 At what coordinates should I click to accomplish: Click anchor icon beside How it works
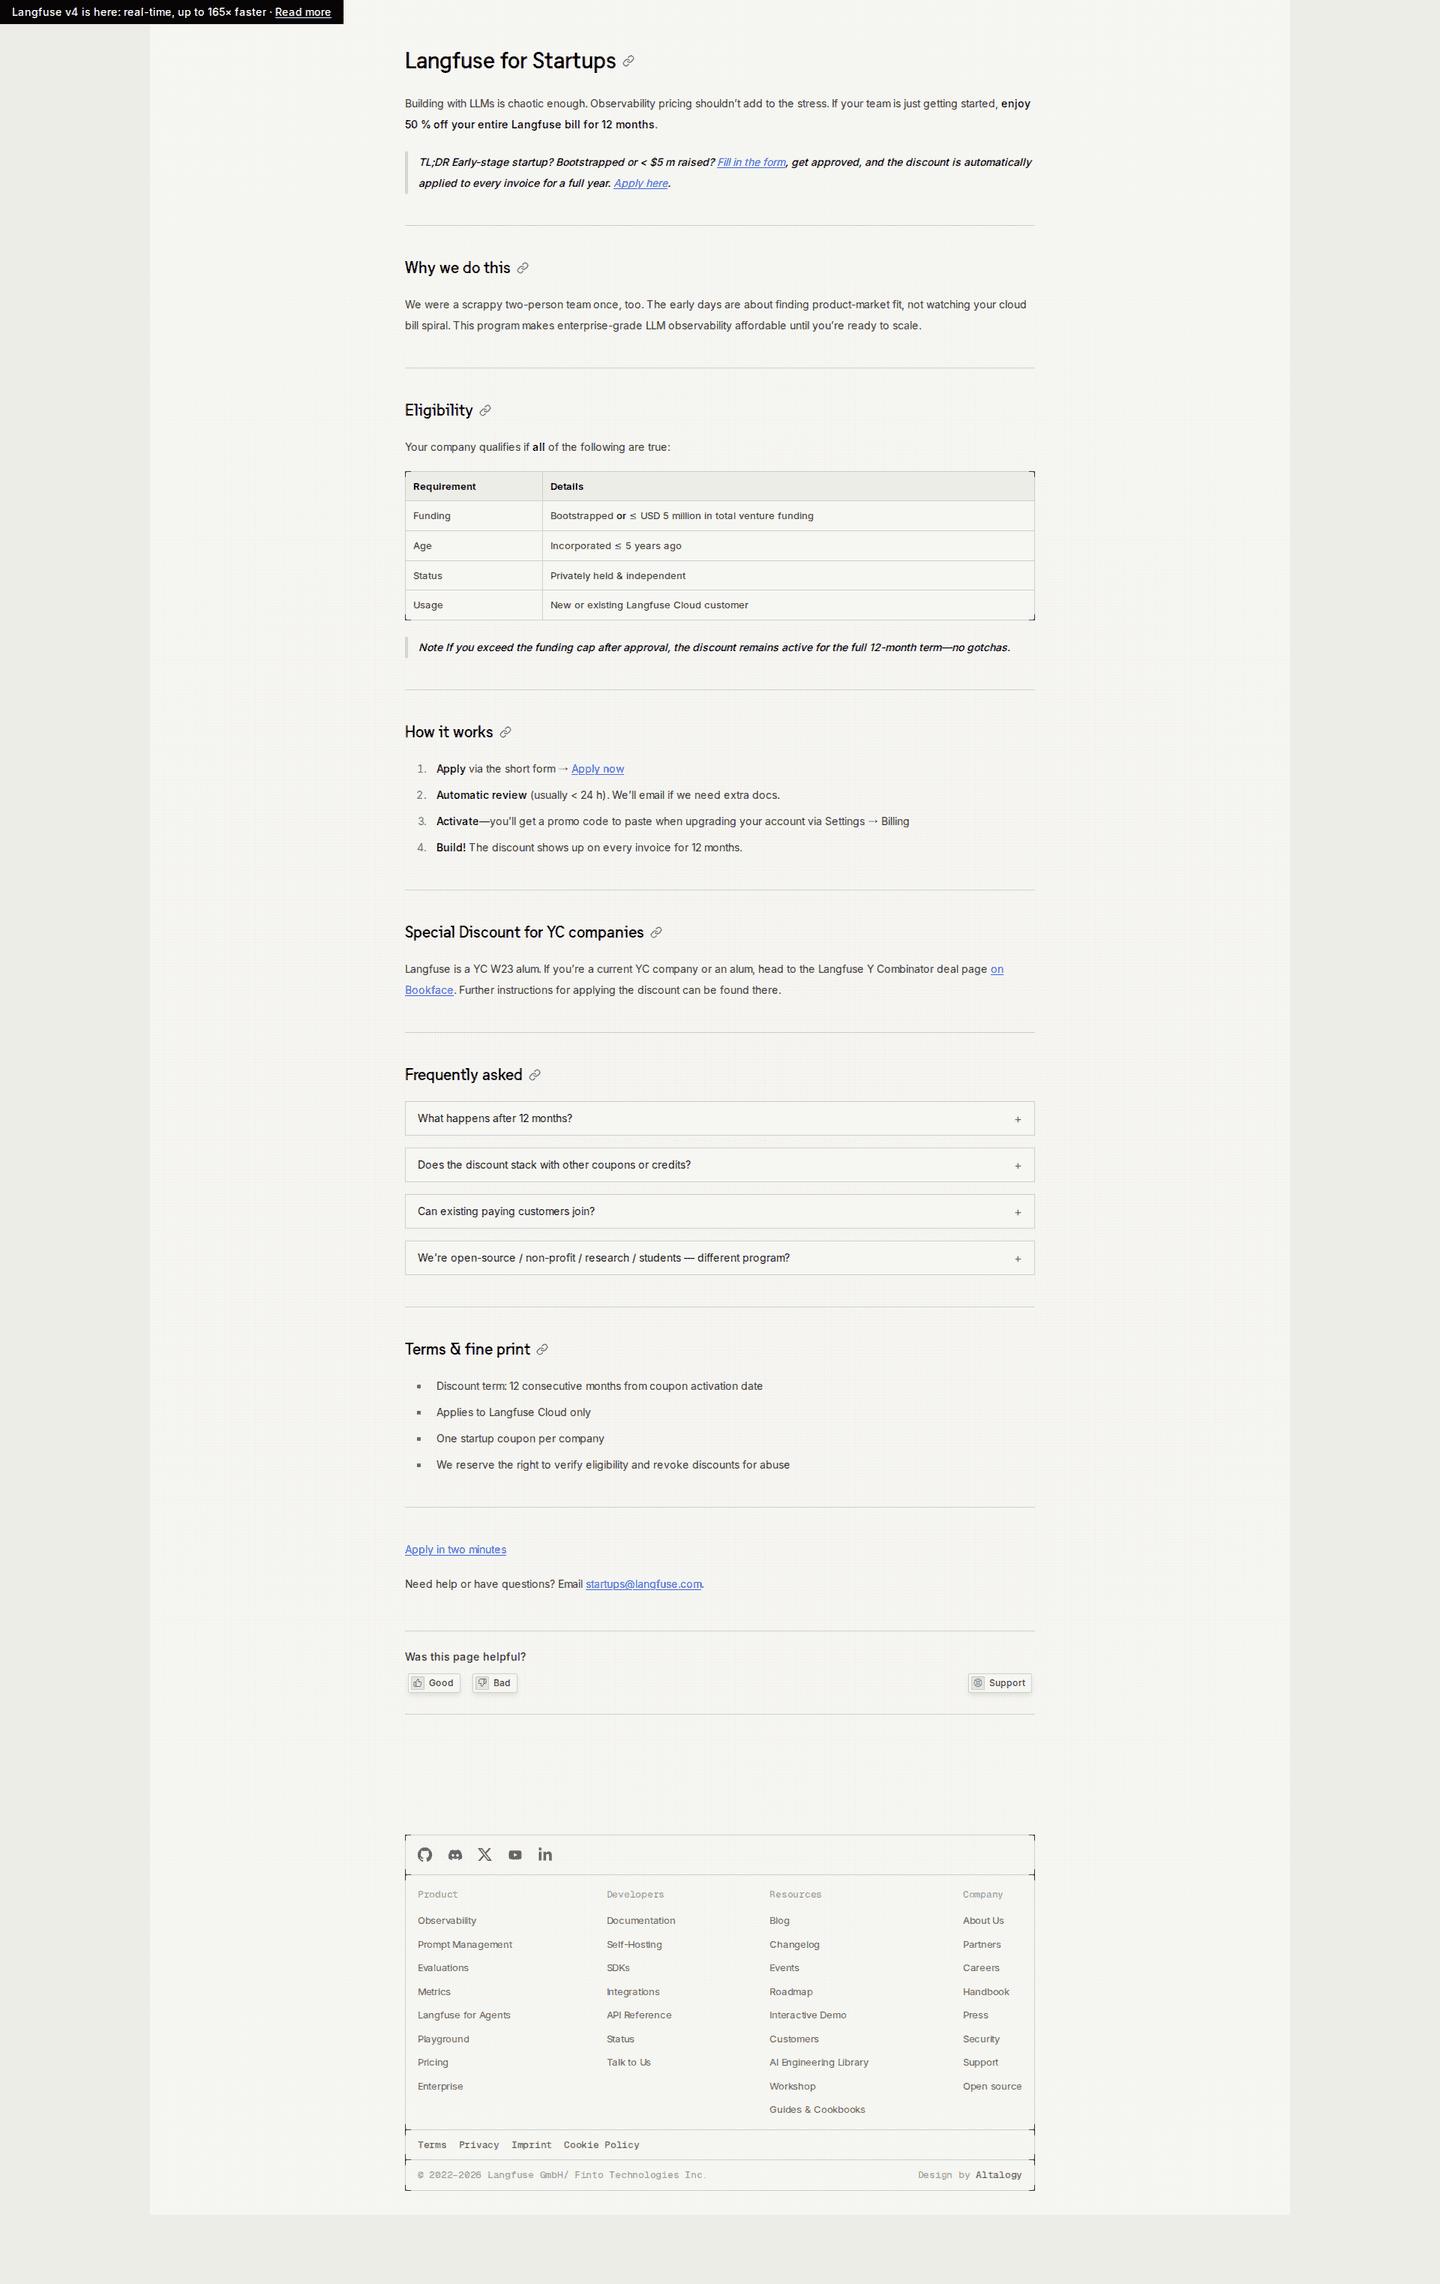[506, 733]
